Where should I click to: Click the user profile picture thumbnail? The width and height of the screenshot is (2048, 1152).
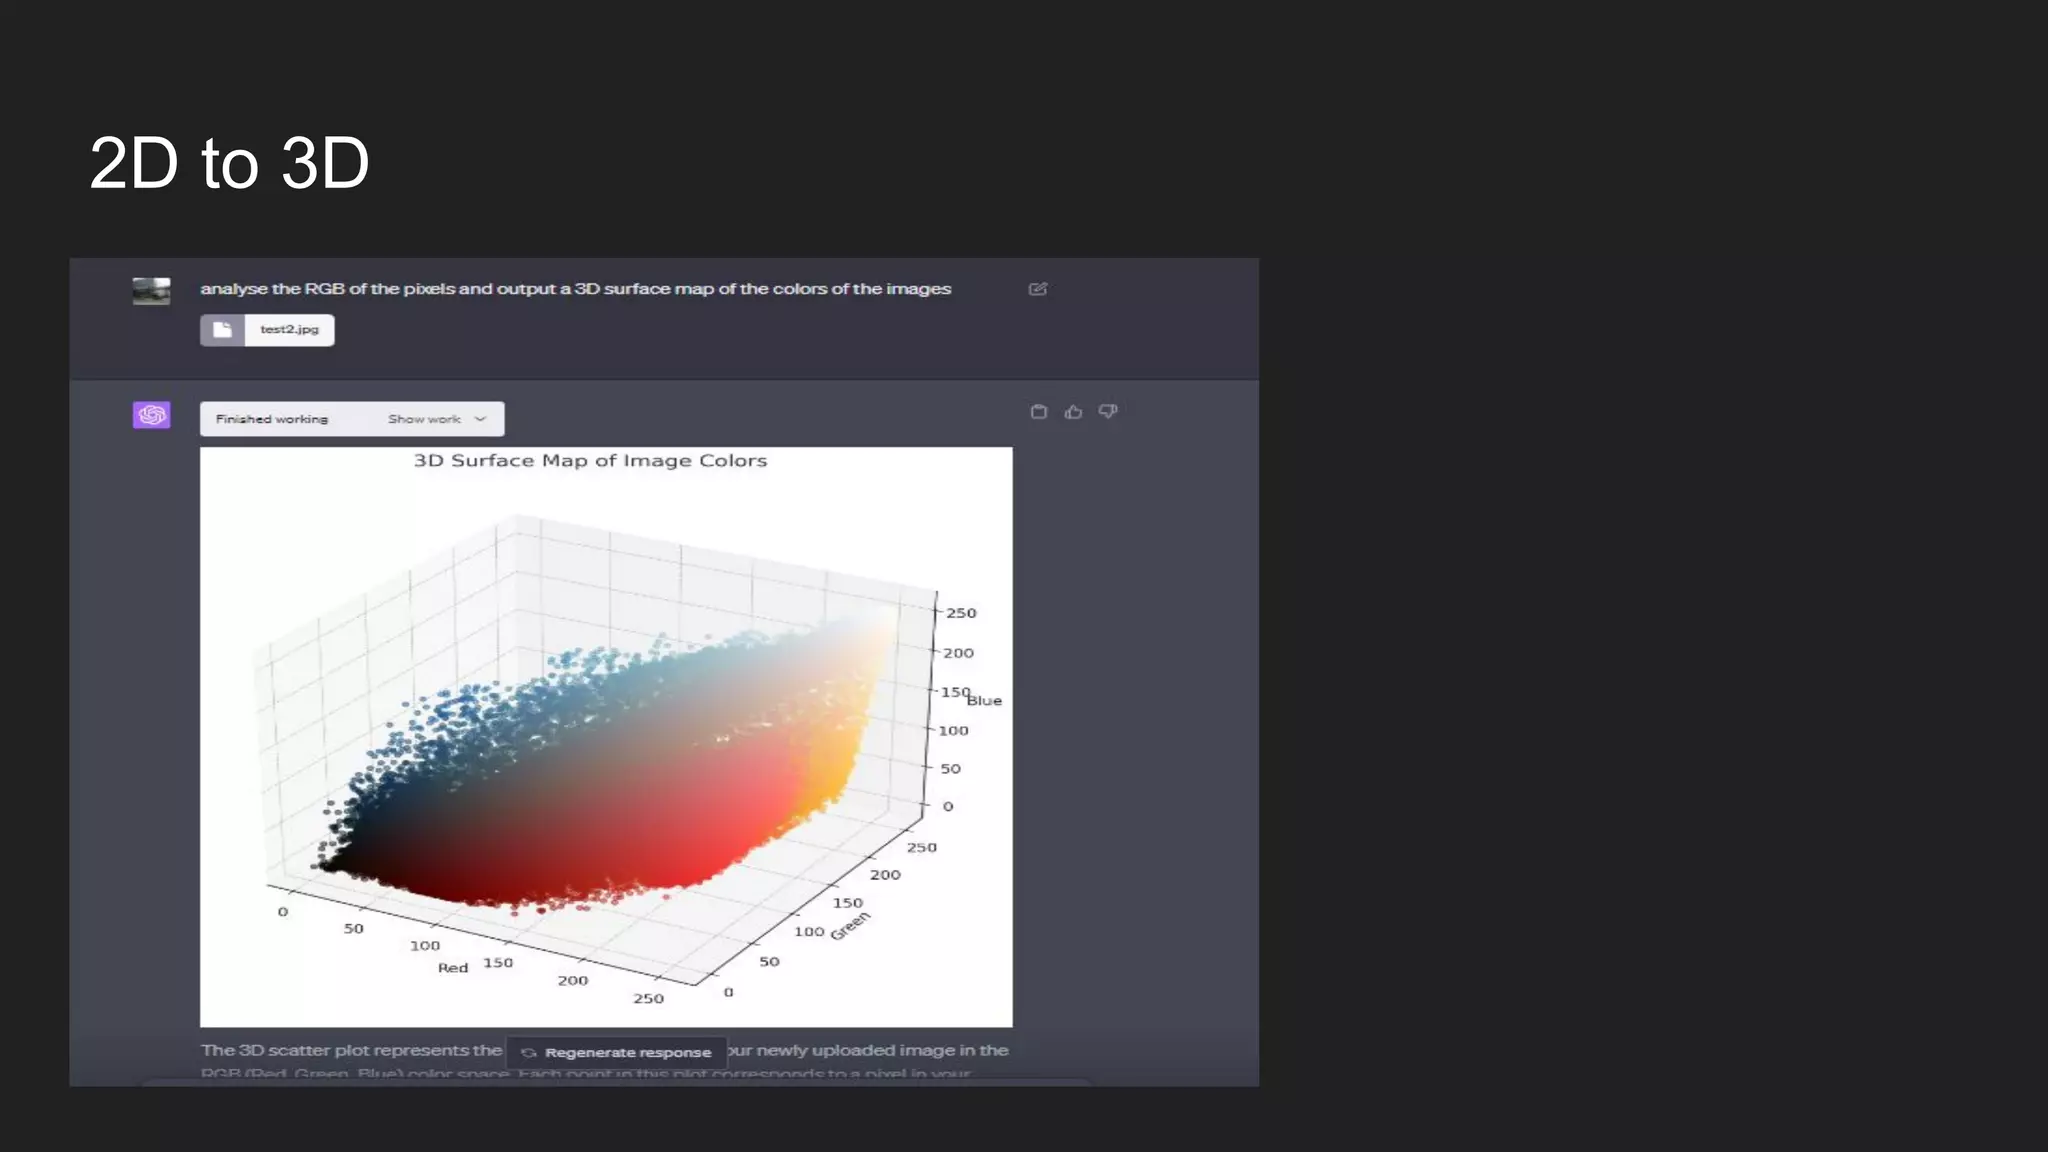point(152,291)
